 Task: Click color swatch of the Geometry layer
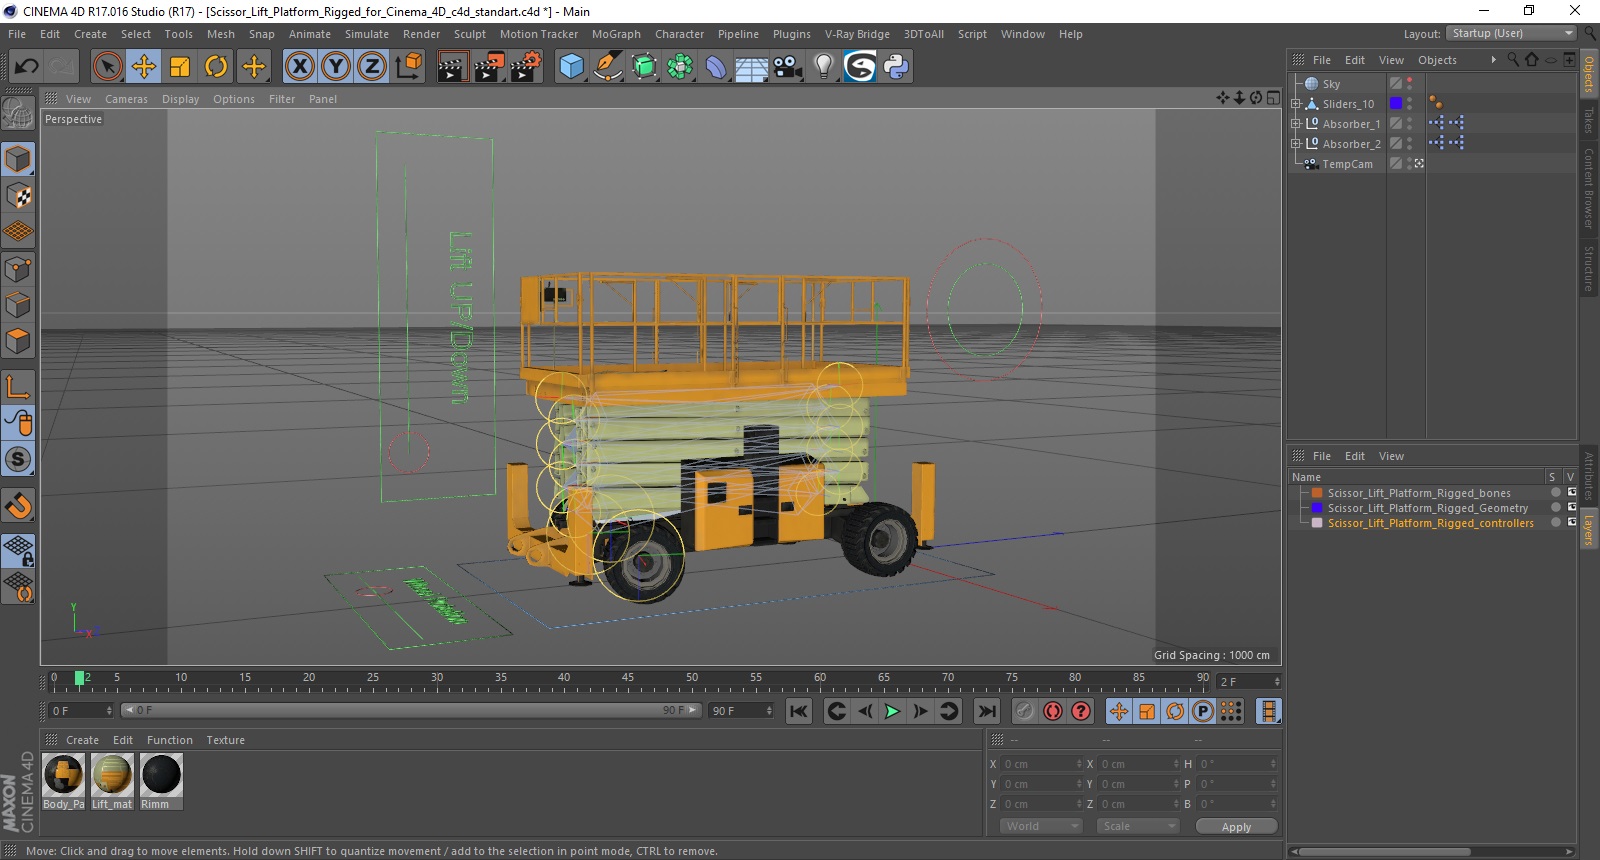pos(1318,508)
